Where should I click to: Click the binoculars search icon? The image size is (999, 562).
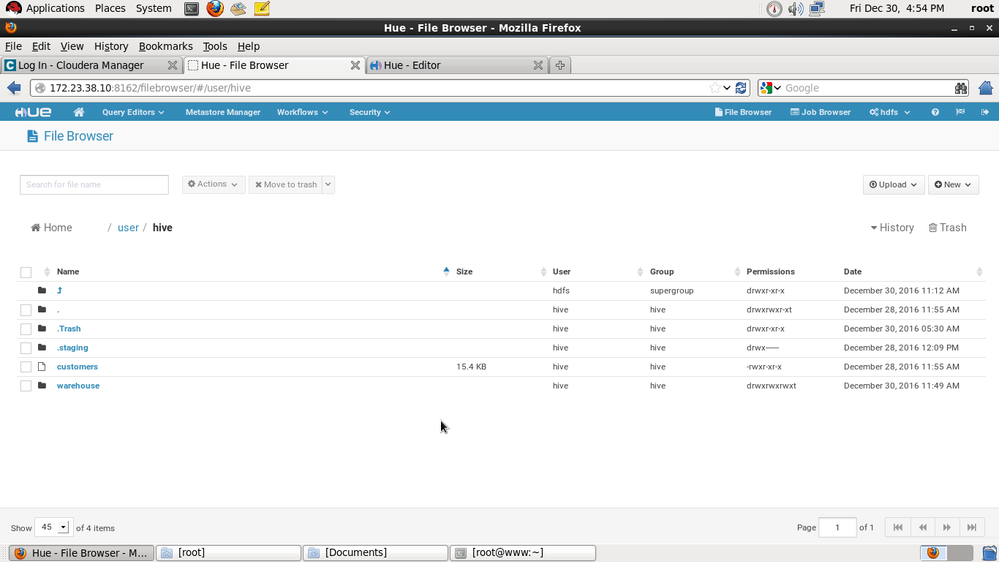coord(961,88)
